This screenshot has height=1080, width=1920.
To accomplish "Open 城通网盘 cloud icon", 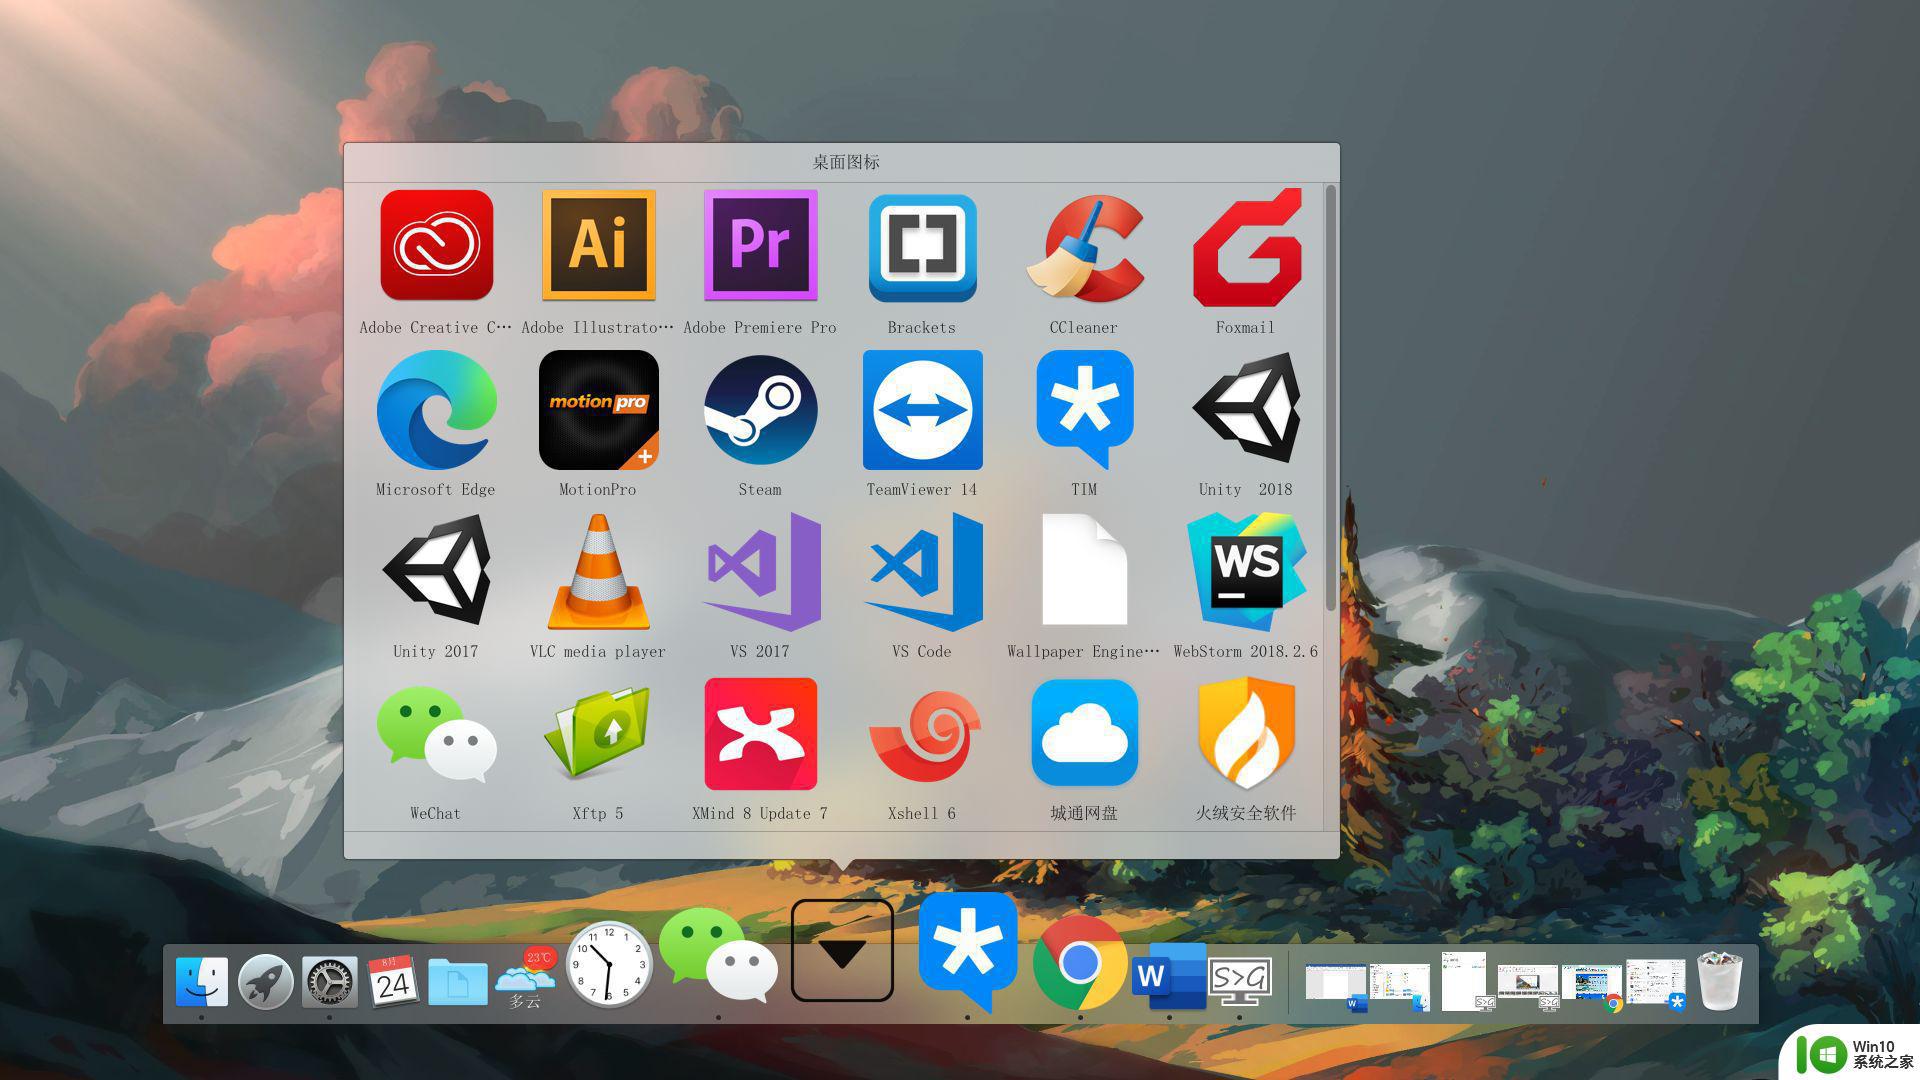I will (x=1084, y=734).
